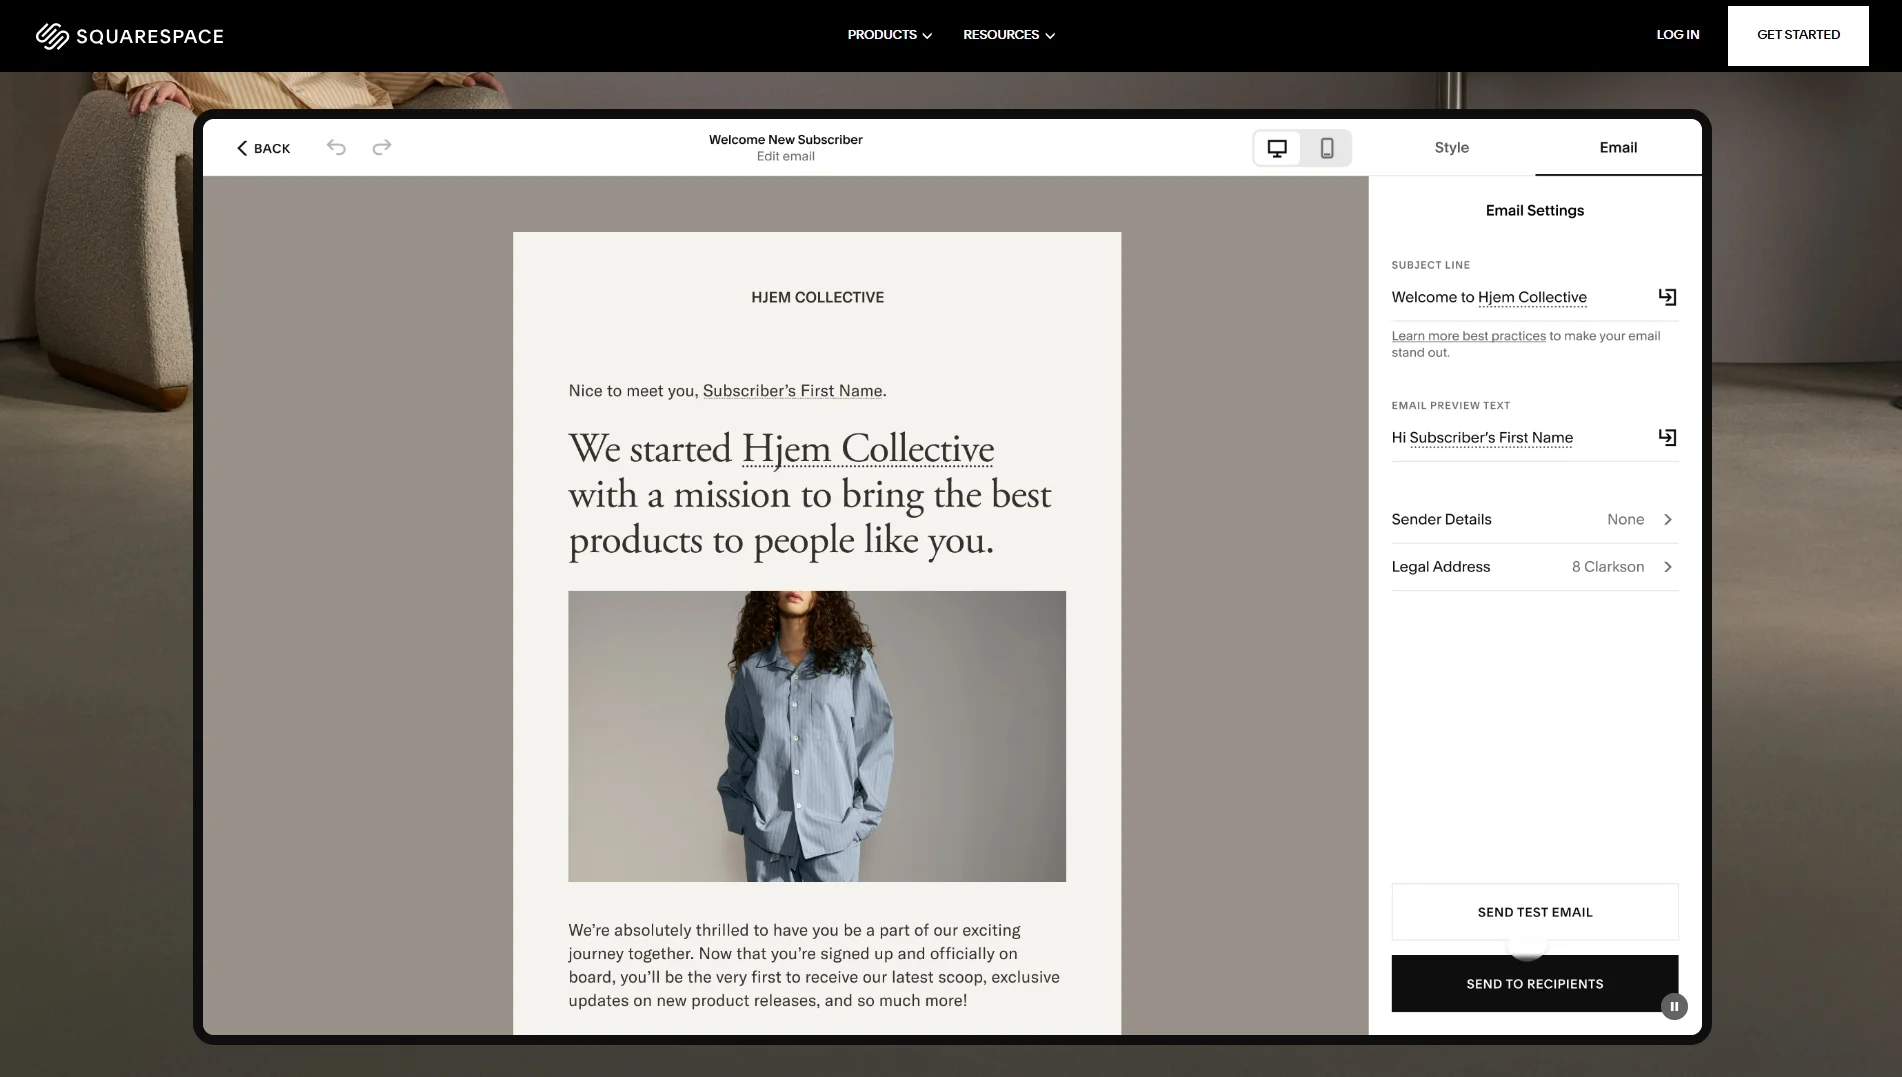
Task: Switch to mobile preview icon
Action: [x=1327, y=148]
